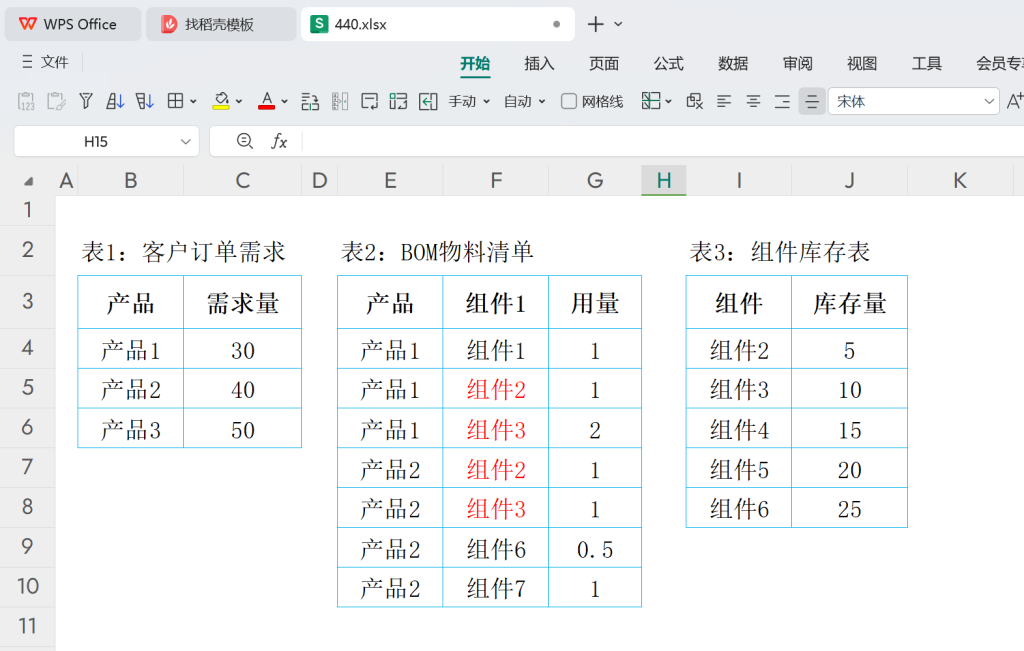Expand the font color dropdown arrow
This screenshot has width=1024, height=651.
tap(285, 101)
